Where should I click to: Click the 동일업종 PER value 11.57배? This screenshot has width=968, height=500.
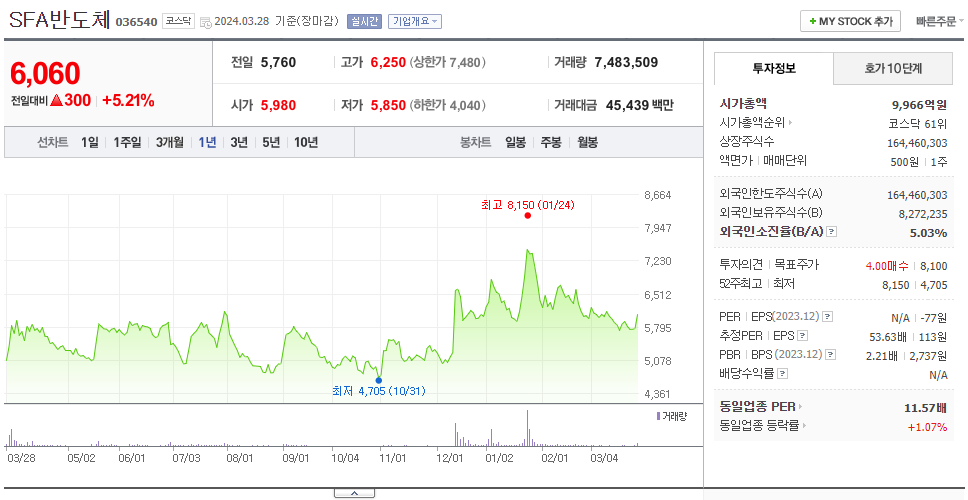click(x=925, y=408)
